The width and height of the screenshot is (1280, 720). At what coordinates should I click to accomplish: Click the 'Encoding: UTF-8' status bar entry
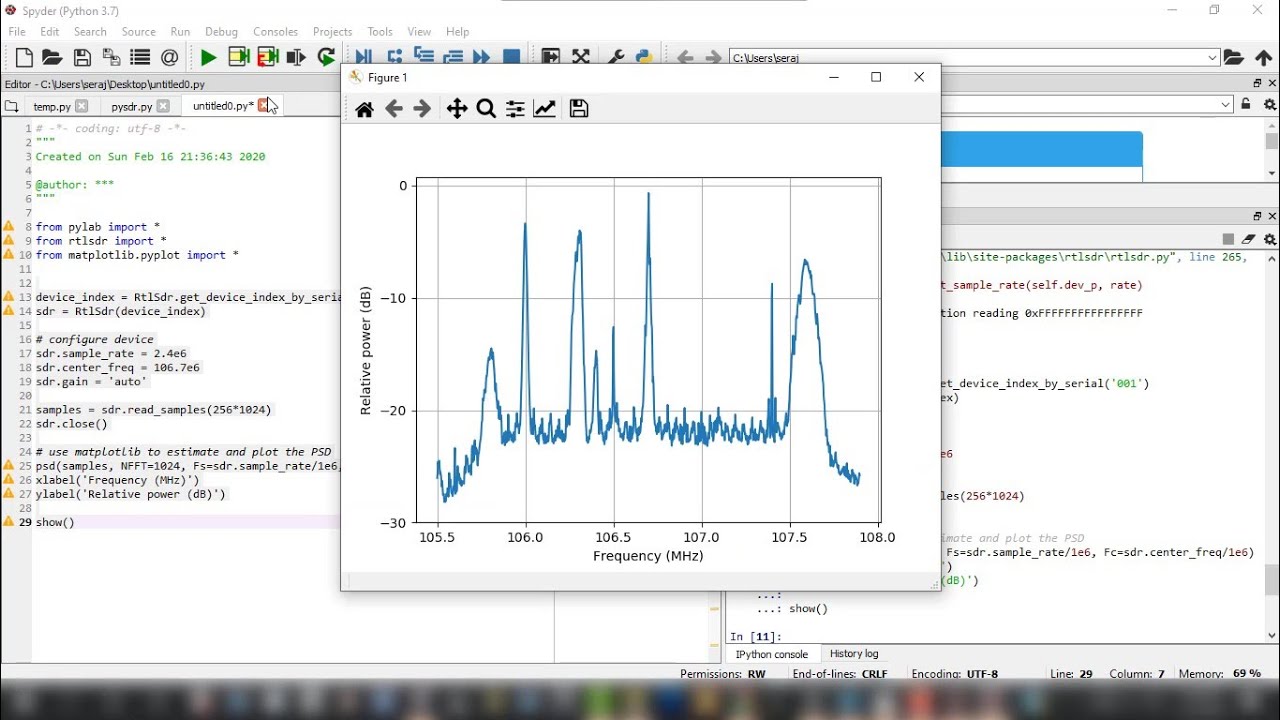(x=955, y=674)
